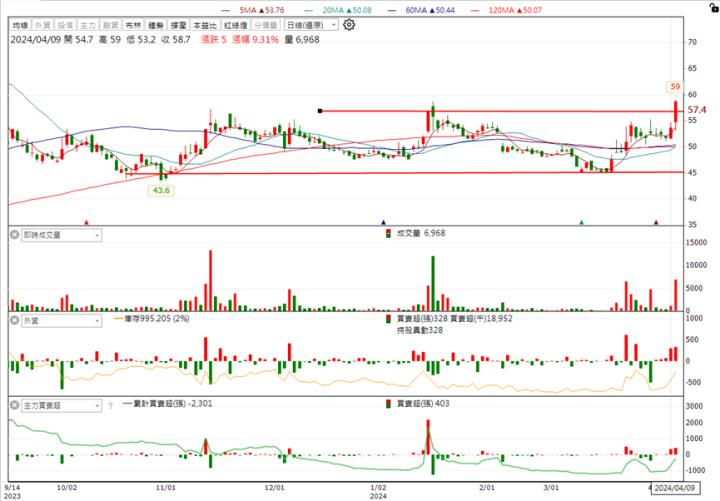The image size is (720, 501).
Task: Expand the 外資 indicator dropdown
Action: click(x=98, y=321)
